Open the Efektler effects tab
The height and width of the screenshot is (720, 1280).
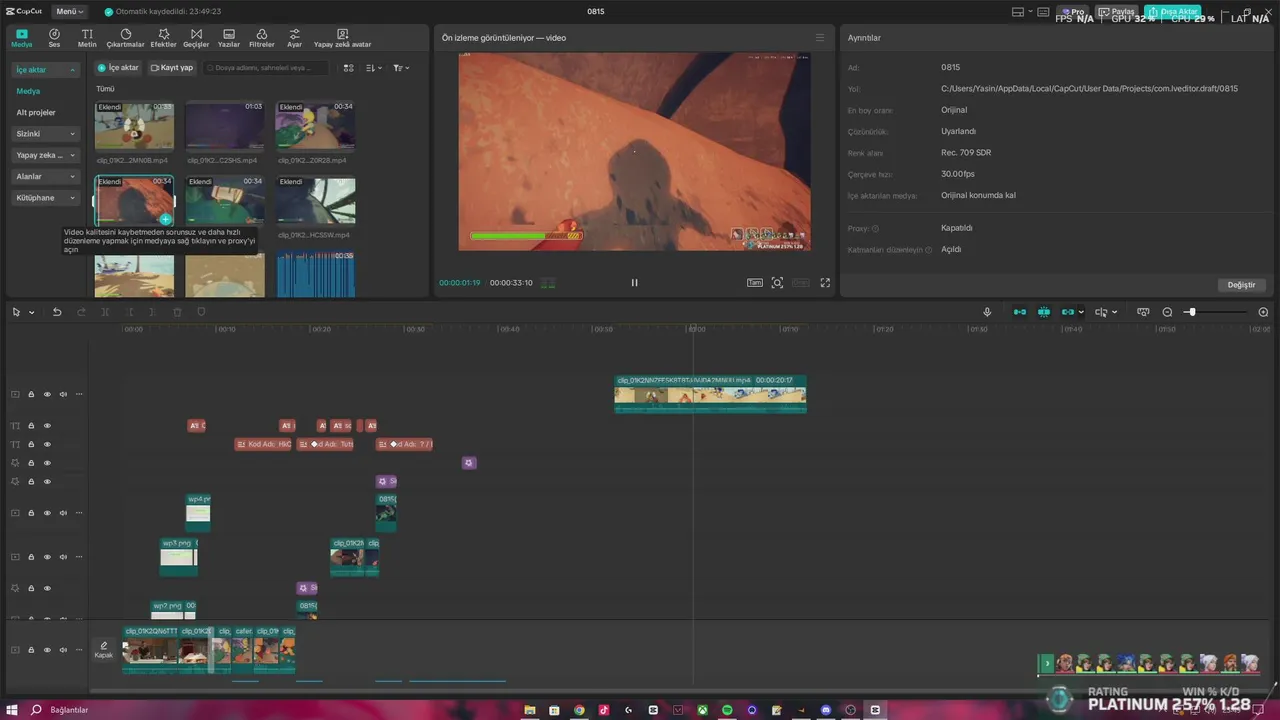click(163, 38)
